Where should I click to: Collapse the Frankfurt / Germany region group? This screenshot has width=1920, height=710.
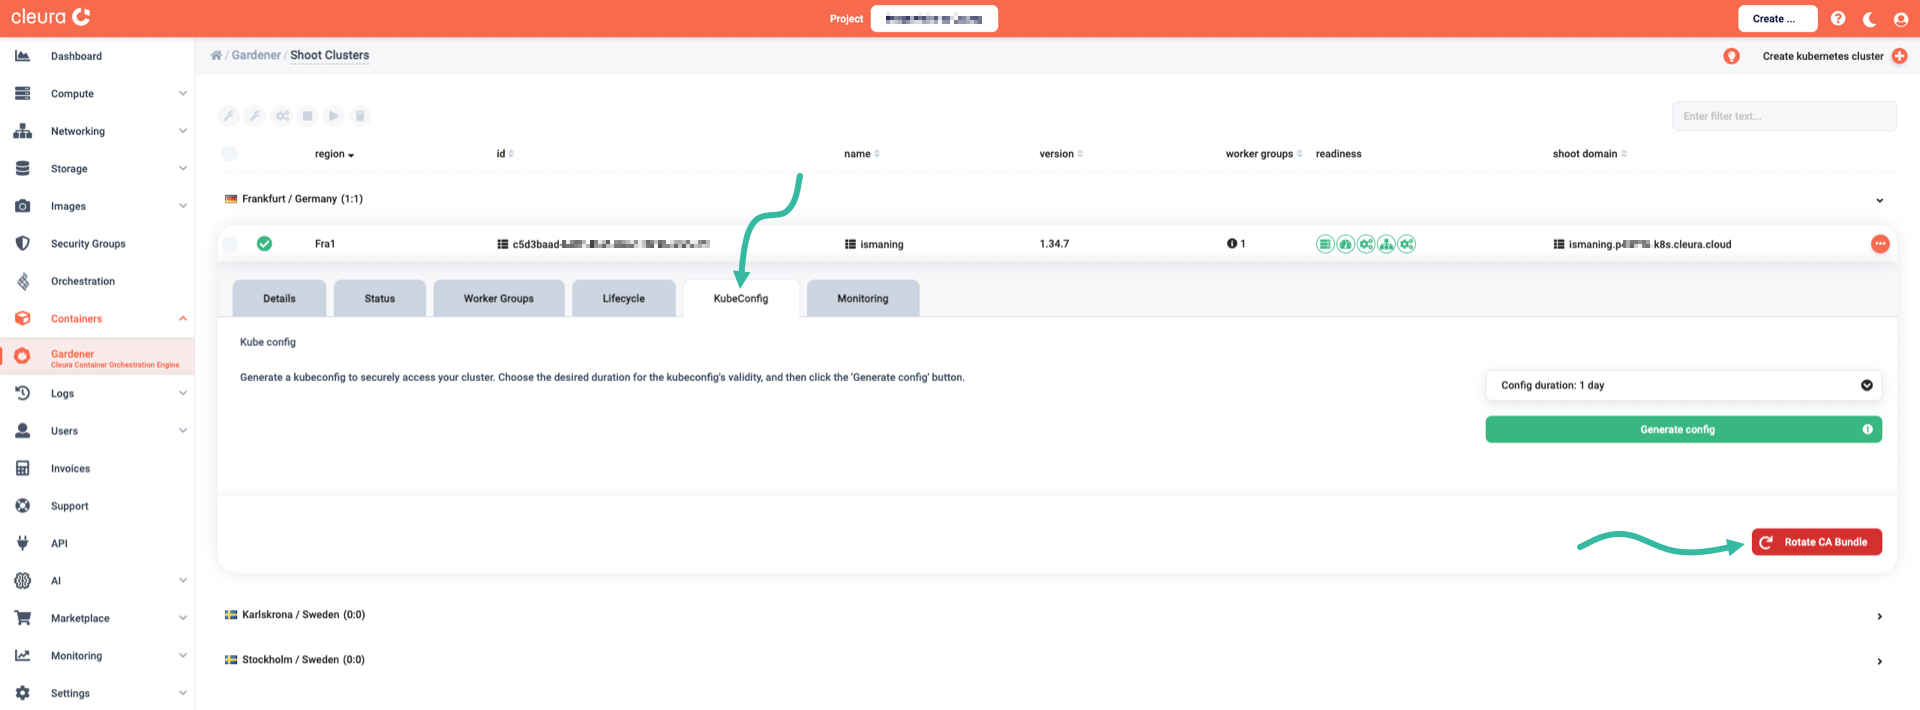(x=1879, y=200)
